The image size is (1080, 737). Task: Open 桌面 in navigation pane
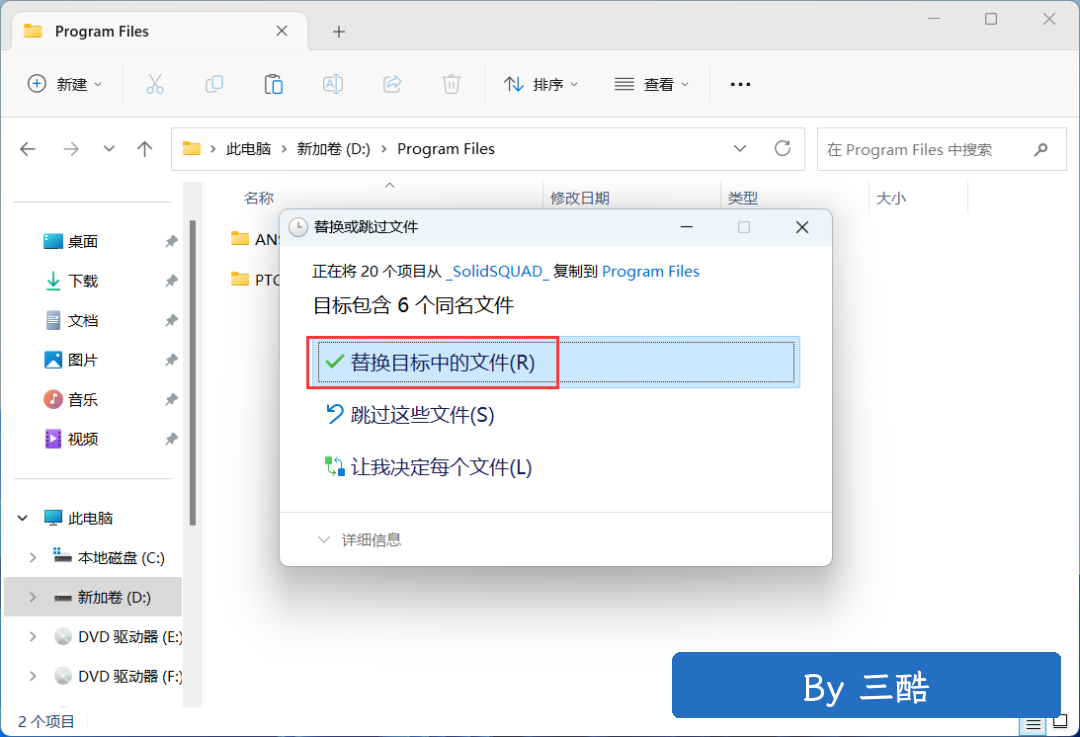click(83, 242)
